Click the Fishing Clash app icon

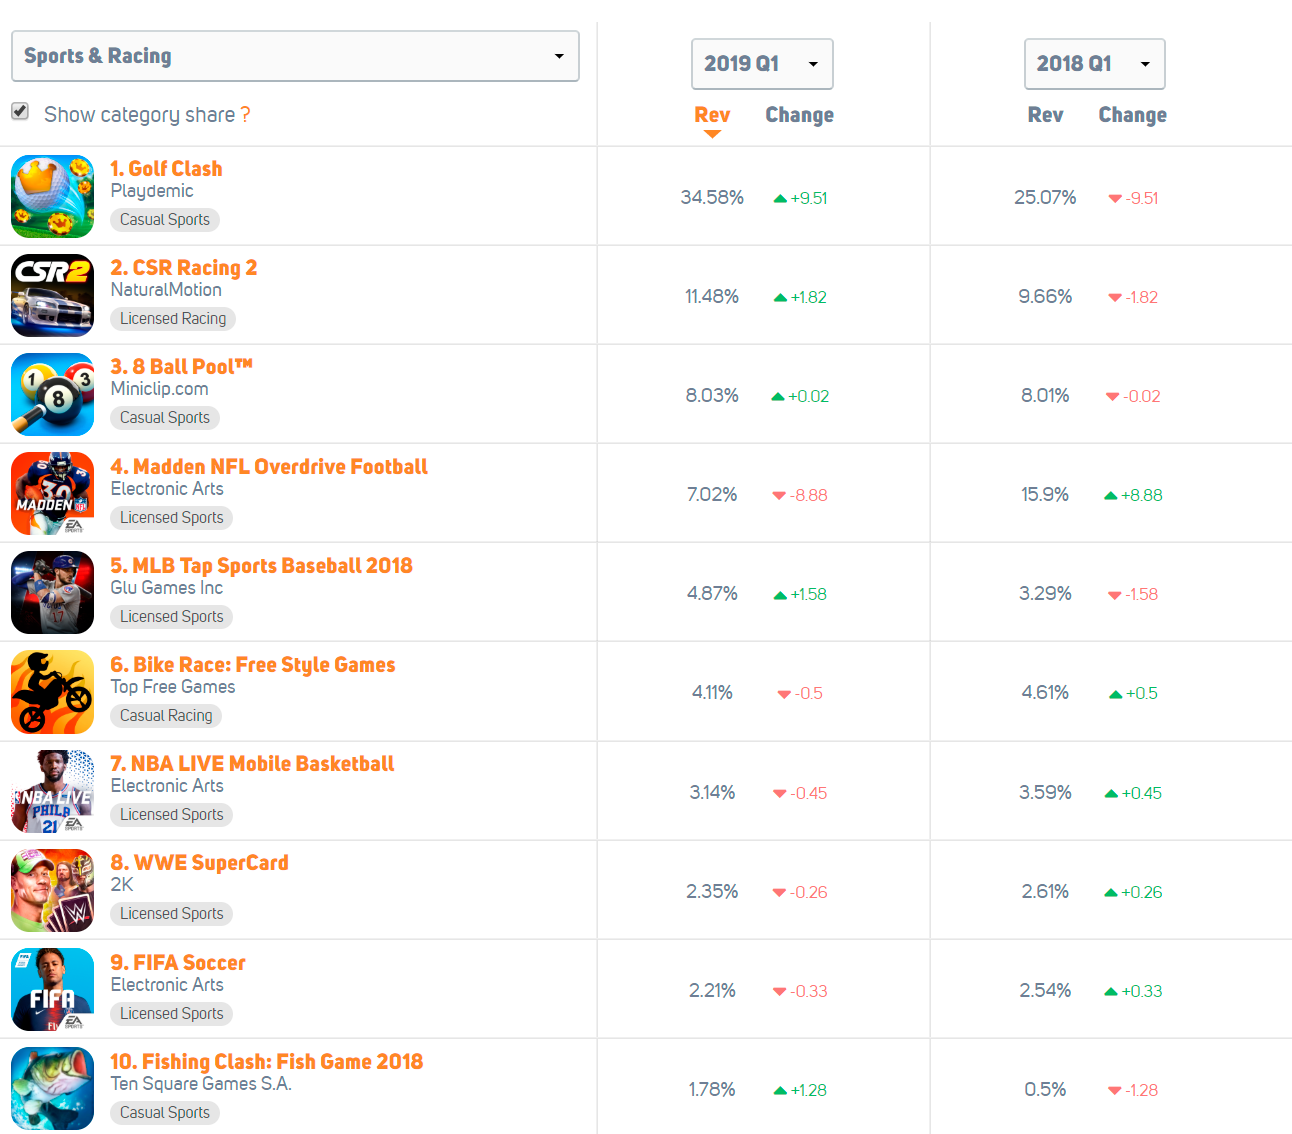click(x=52, y=1088)
